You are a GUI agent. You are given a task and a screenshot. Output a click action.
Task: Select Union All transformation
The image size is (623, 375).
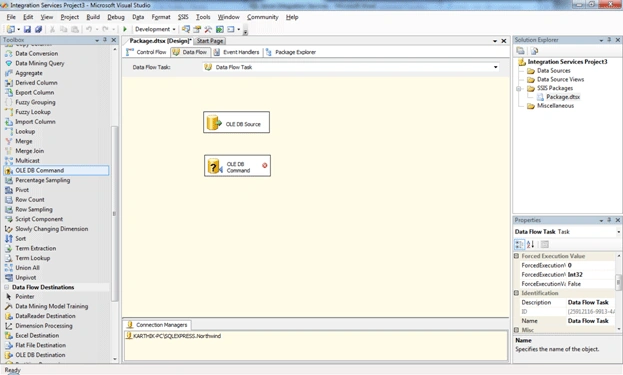27,268
